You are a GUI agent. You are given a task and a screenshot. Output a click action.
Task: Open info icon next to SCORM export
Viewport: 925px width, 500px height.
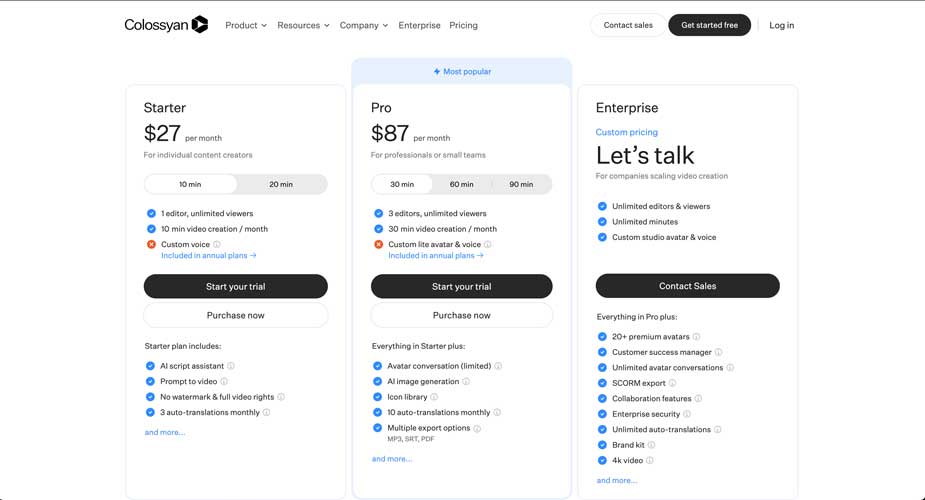click(672, 383)
